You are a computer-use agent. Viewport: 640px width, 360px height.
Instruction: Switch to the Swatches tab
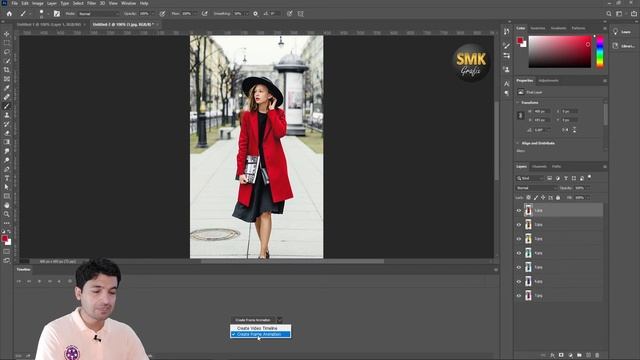coord(538,28)
